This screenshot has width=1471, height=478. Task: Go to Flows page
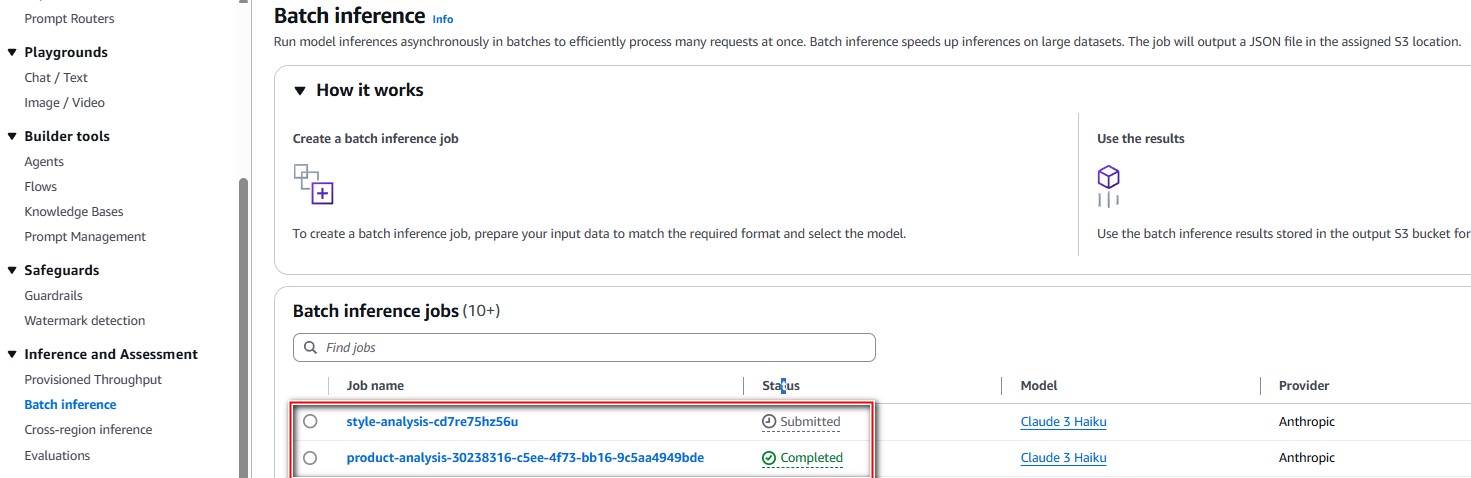click(x=40, y=187)
